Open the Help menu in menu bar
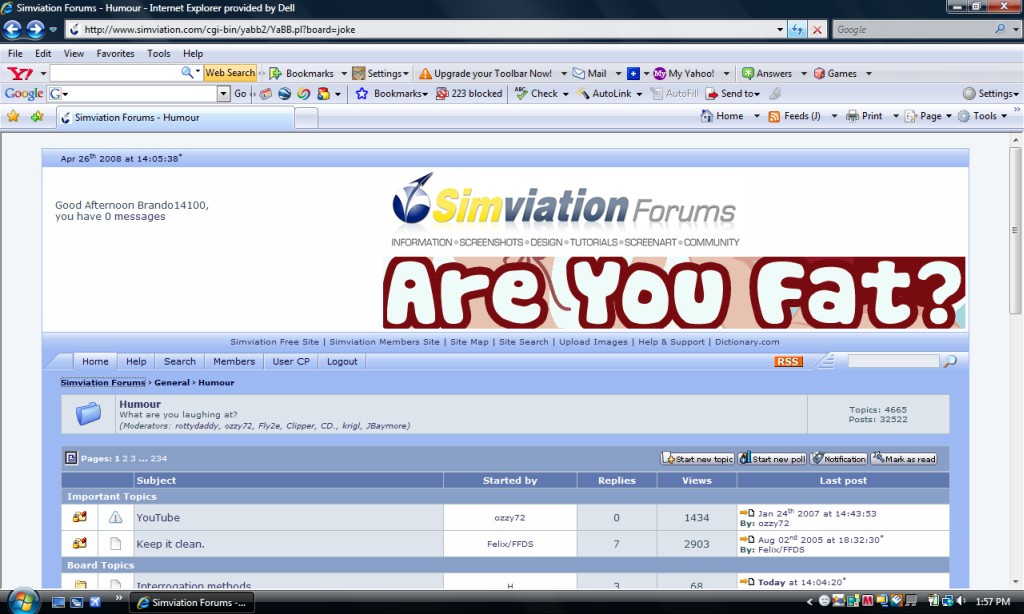This screenshot has height=614, width=1024. click(x=193, y=54)
